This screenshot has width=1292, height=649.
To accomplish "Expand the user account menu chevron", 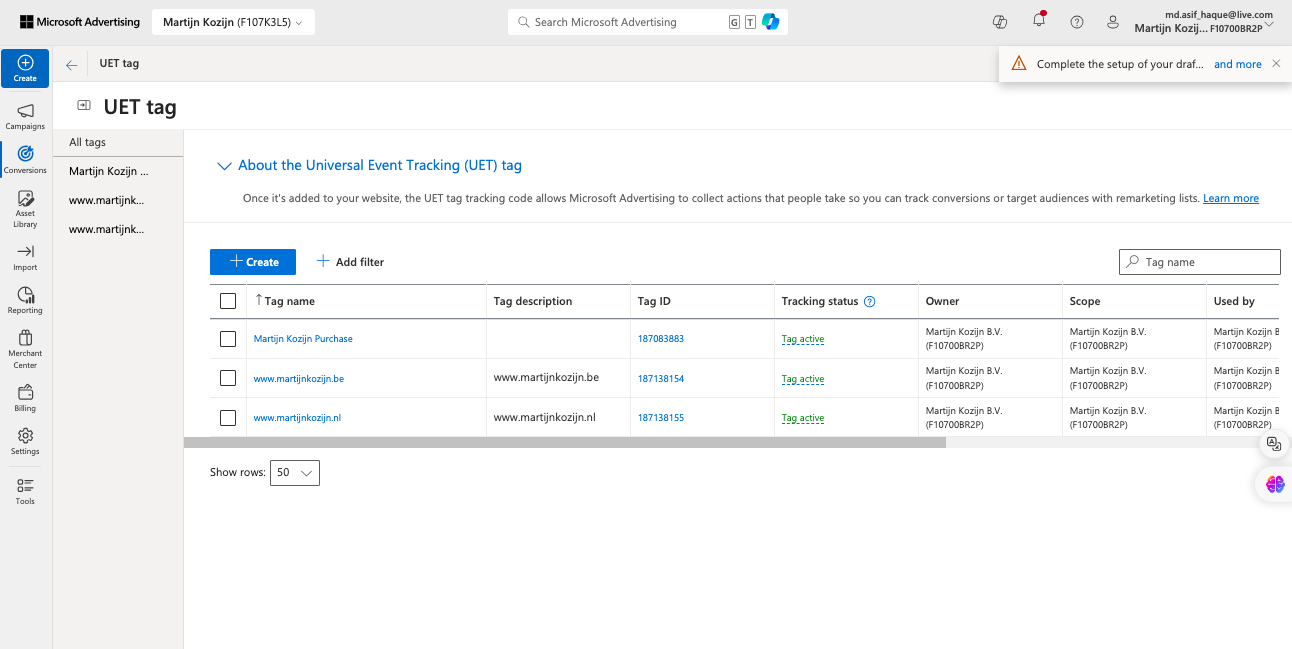I will point(1269,24).
